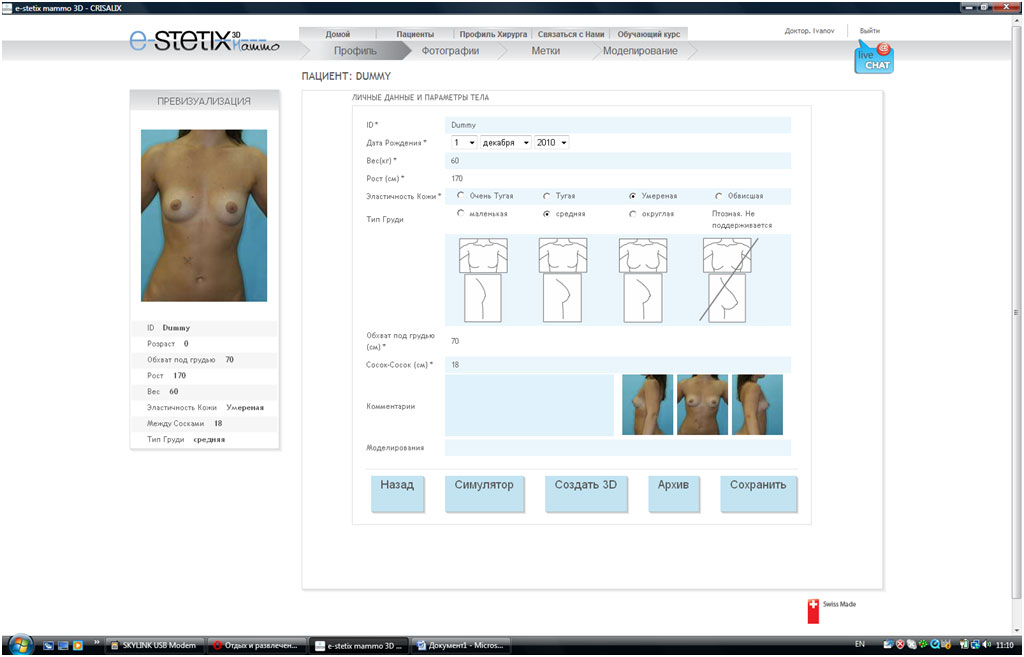Viewport: 1024px width, 657px height.
Task: Select the medium breast type diagram
Action: coord(562,280)
